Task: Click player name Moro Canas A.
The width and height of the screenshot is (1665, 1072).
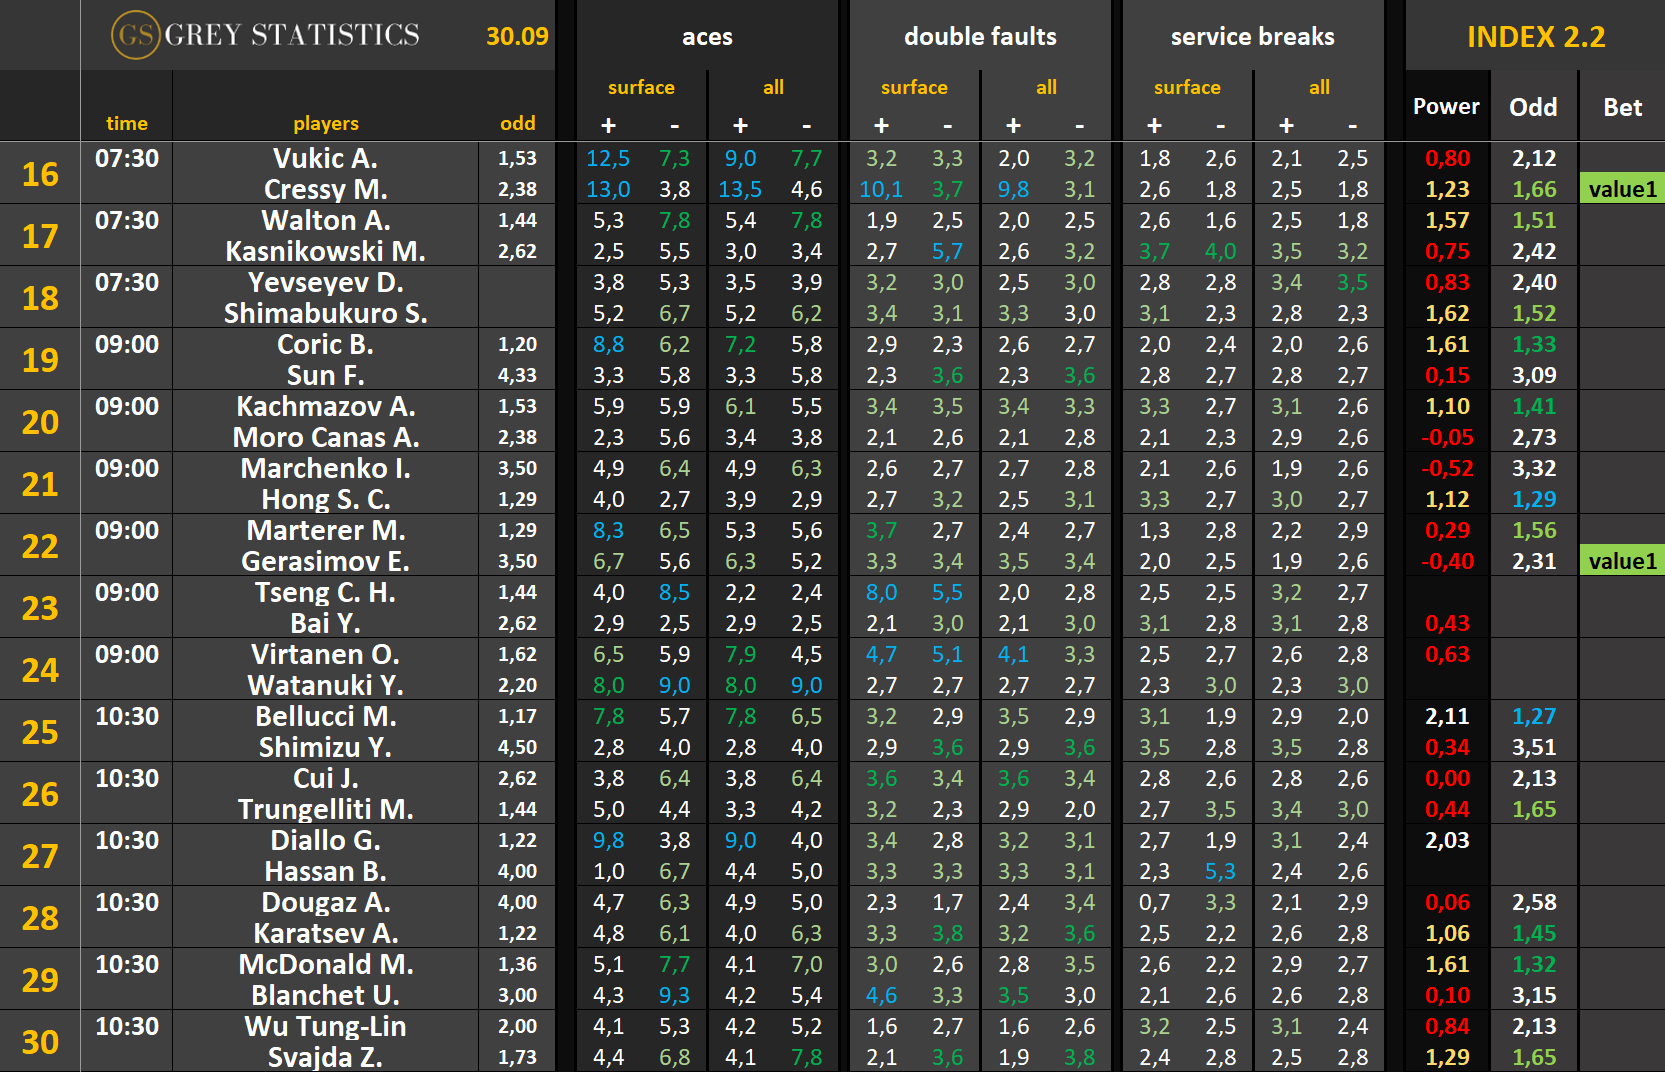Action: pos(326,437)
